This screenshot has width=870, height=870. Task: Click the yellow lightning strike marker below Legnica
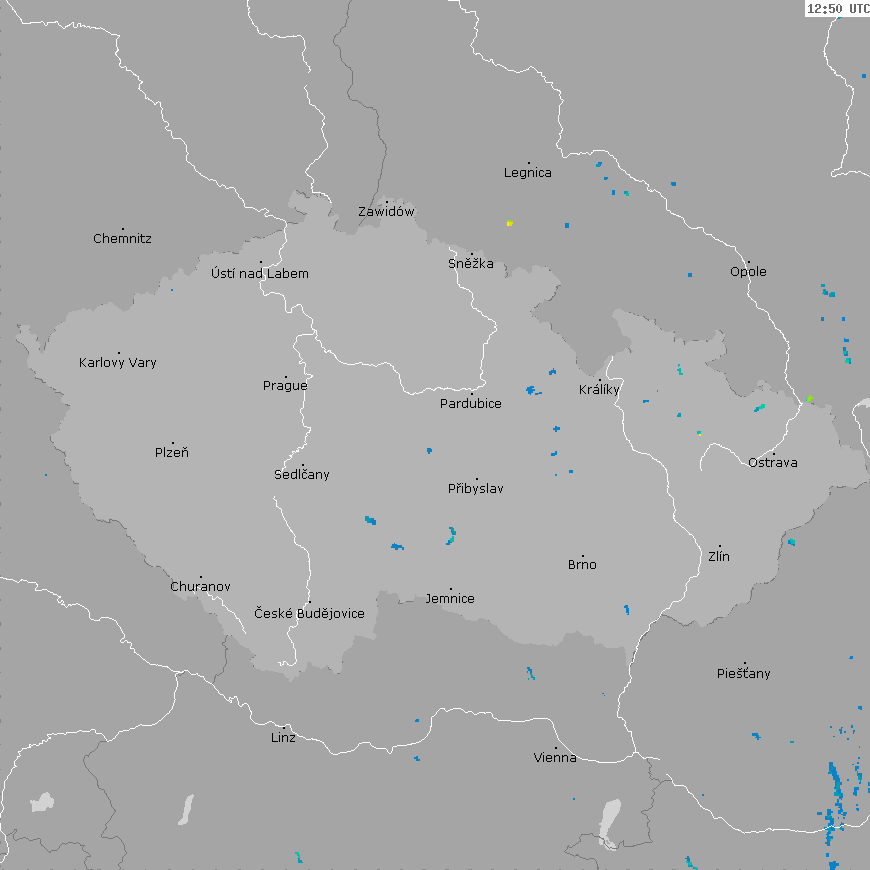click(x=509, y=223)
